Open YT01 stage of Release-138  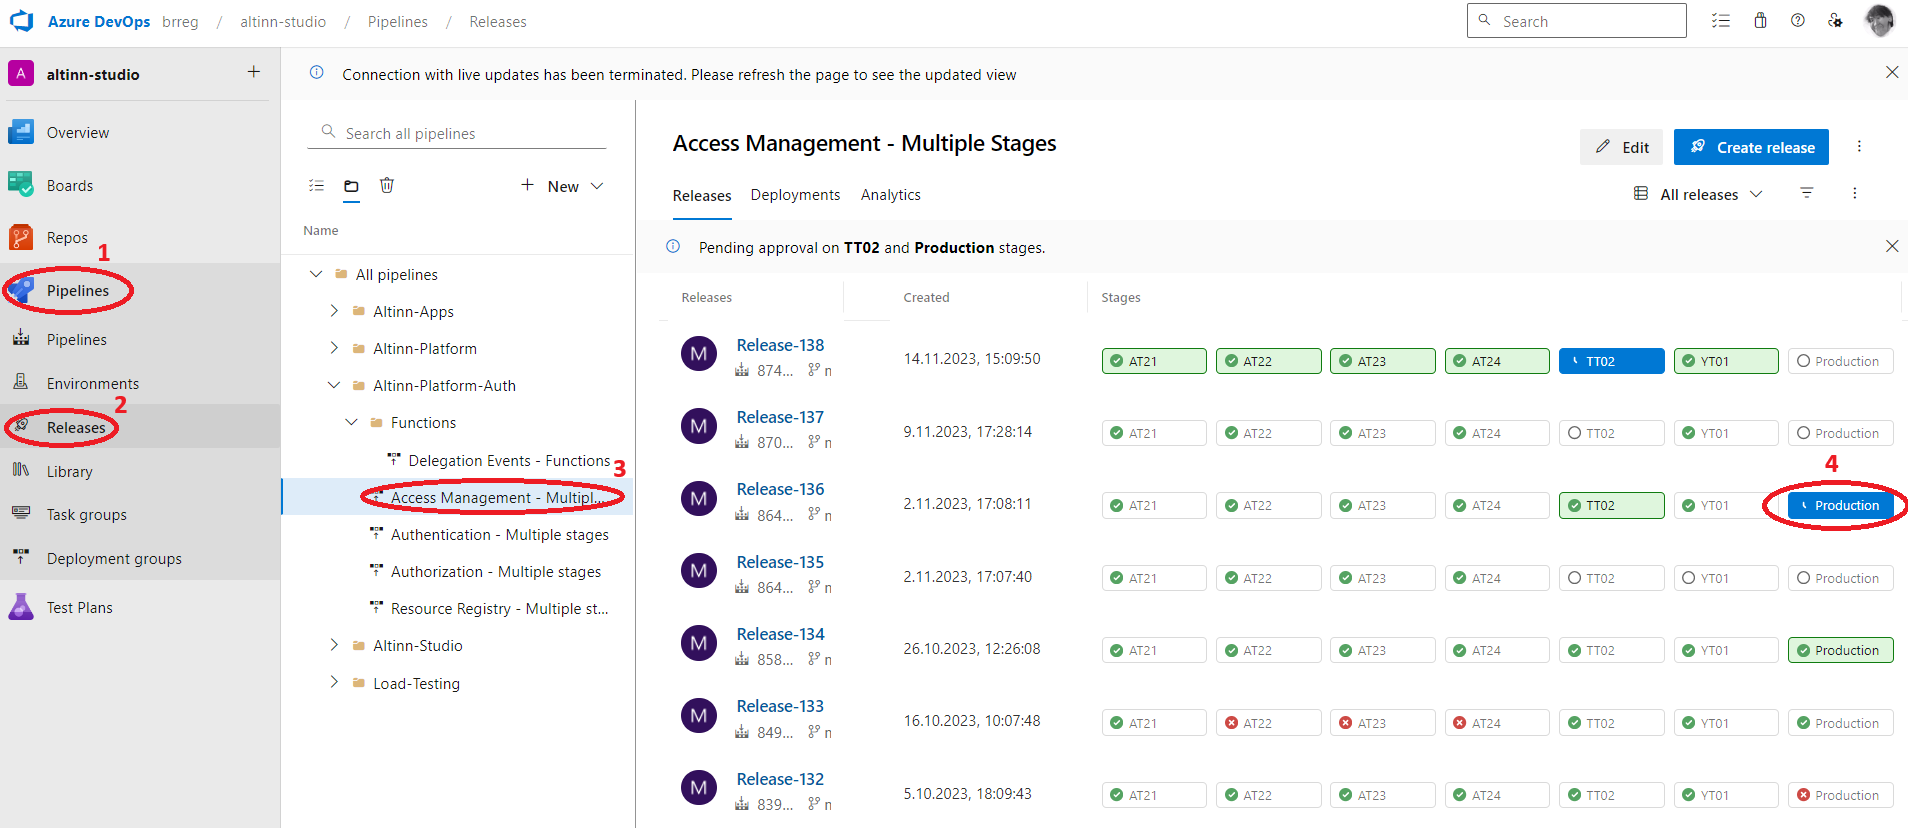pyautogui.click(x=1726, y=361)
